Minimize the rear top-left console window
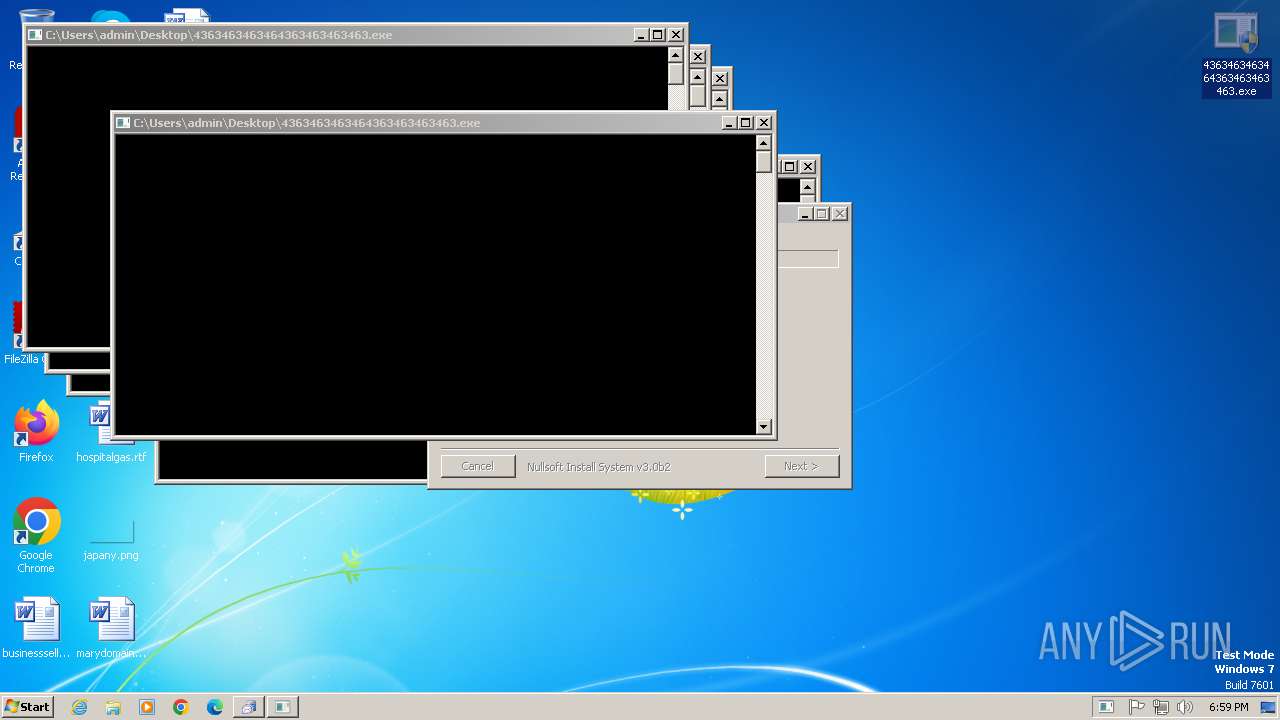The width and height of the screenshot is (1280, 720). (x=641, y=35)
